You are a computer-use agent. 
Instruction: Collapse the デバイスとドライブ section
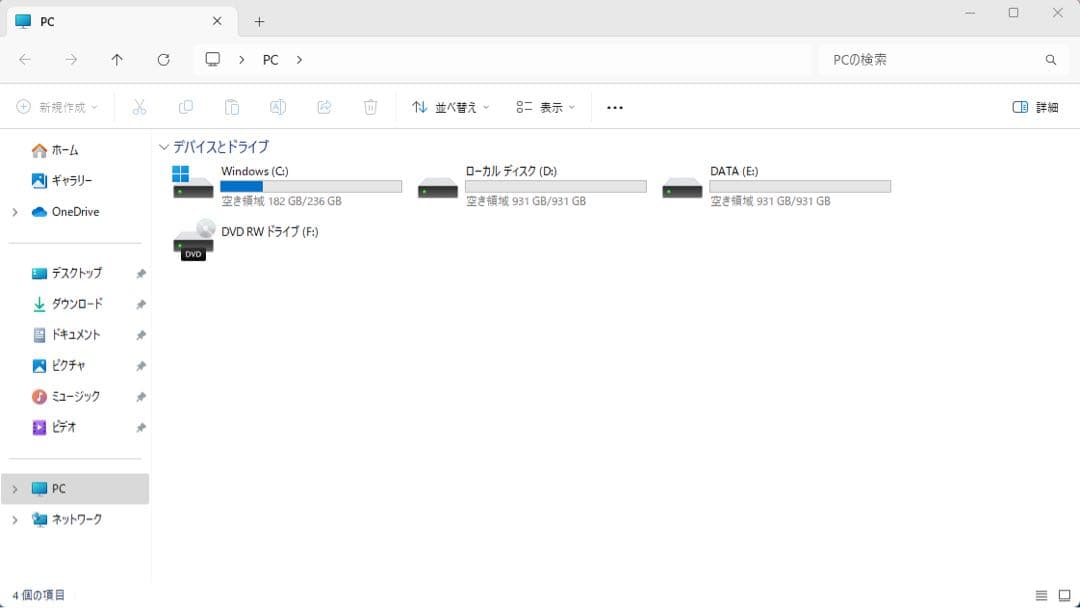click(x=165, y=147)
